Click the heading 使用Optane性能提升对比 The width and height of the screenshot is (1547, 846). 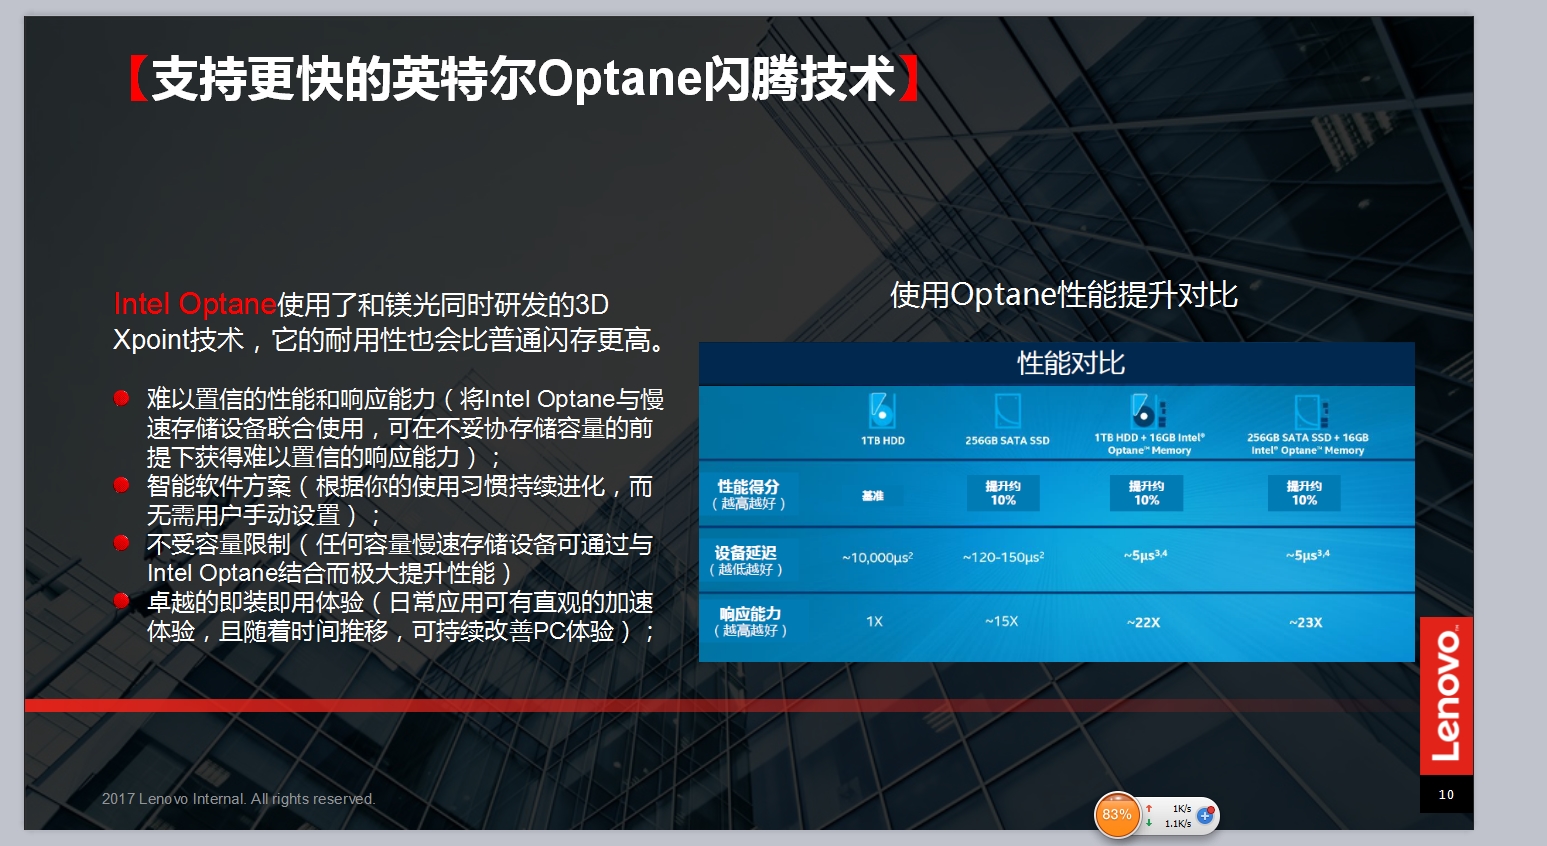pos(1064,294)
